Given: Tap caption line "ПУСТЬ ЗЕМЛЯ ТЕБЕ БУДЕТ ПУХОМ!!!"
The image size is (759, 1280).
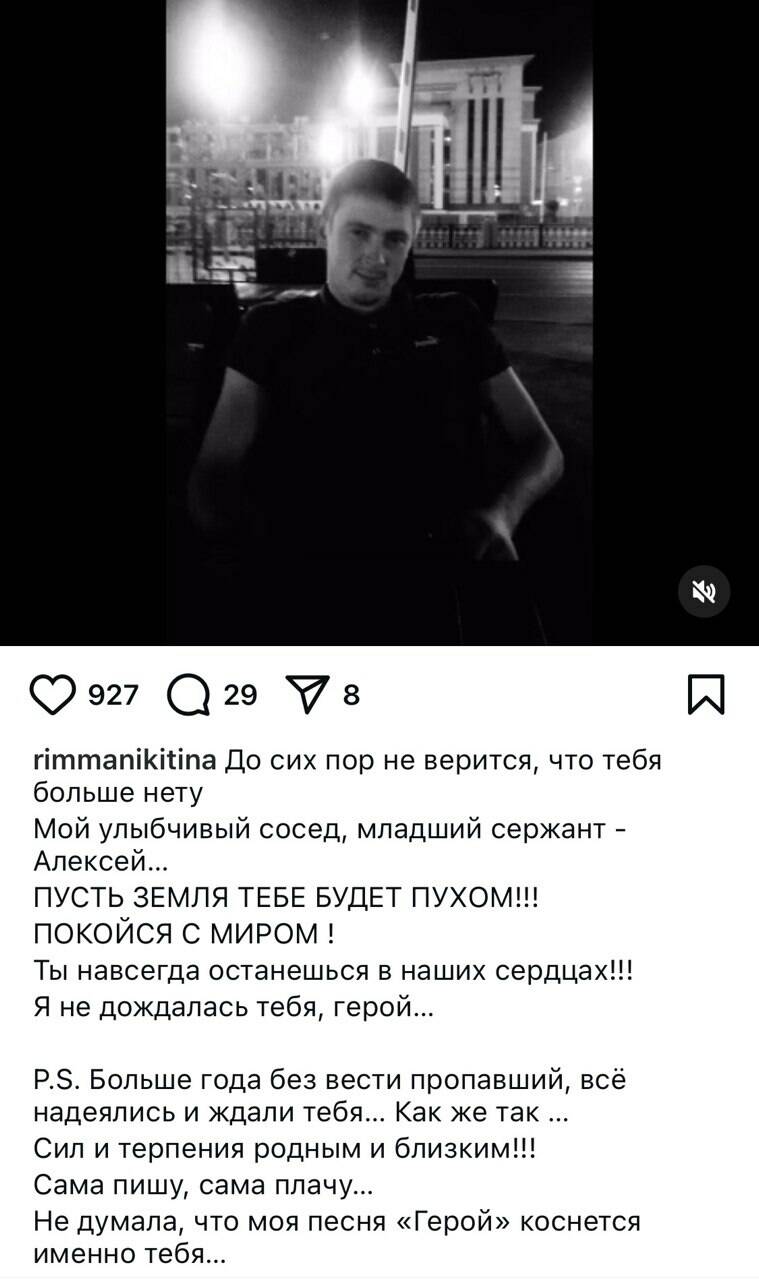Looking at the screenshot, I should [x=285, y=903].
